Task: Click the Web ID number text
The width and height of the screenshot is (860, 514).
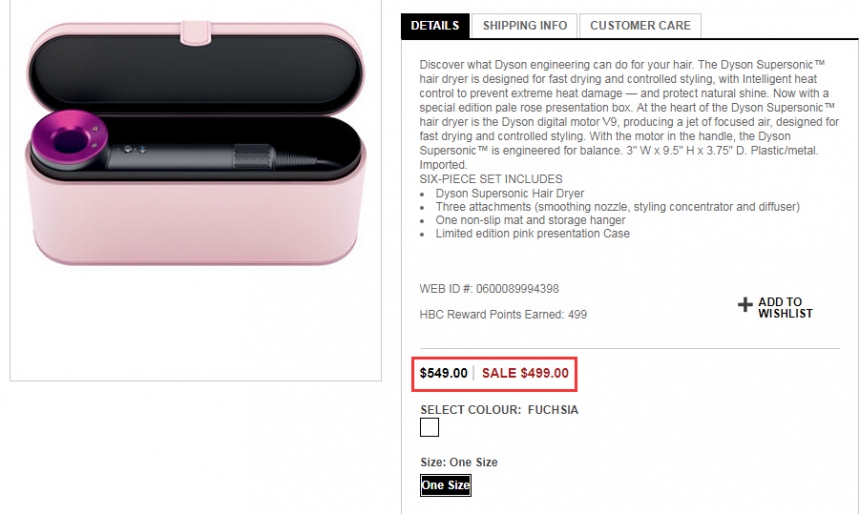Action: pyautogui.click(x=489, y=289)
